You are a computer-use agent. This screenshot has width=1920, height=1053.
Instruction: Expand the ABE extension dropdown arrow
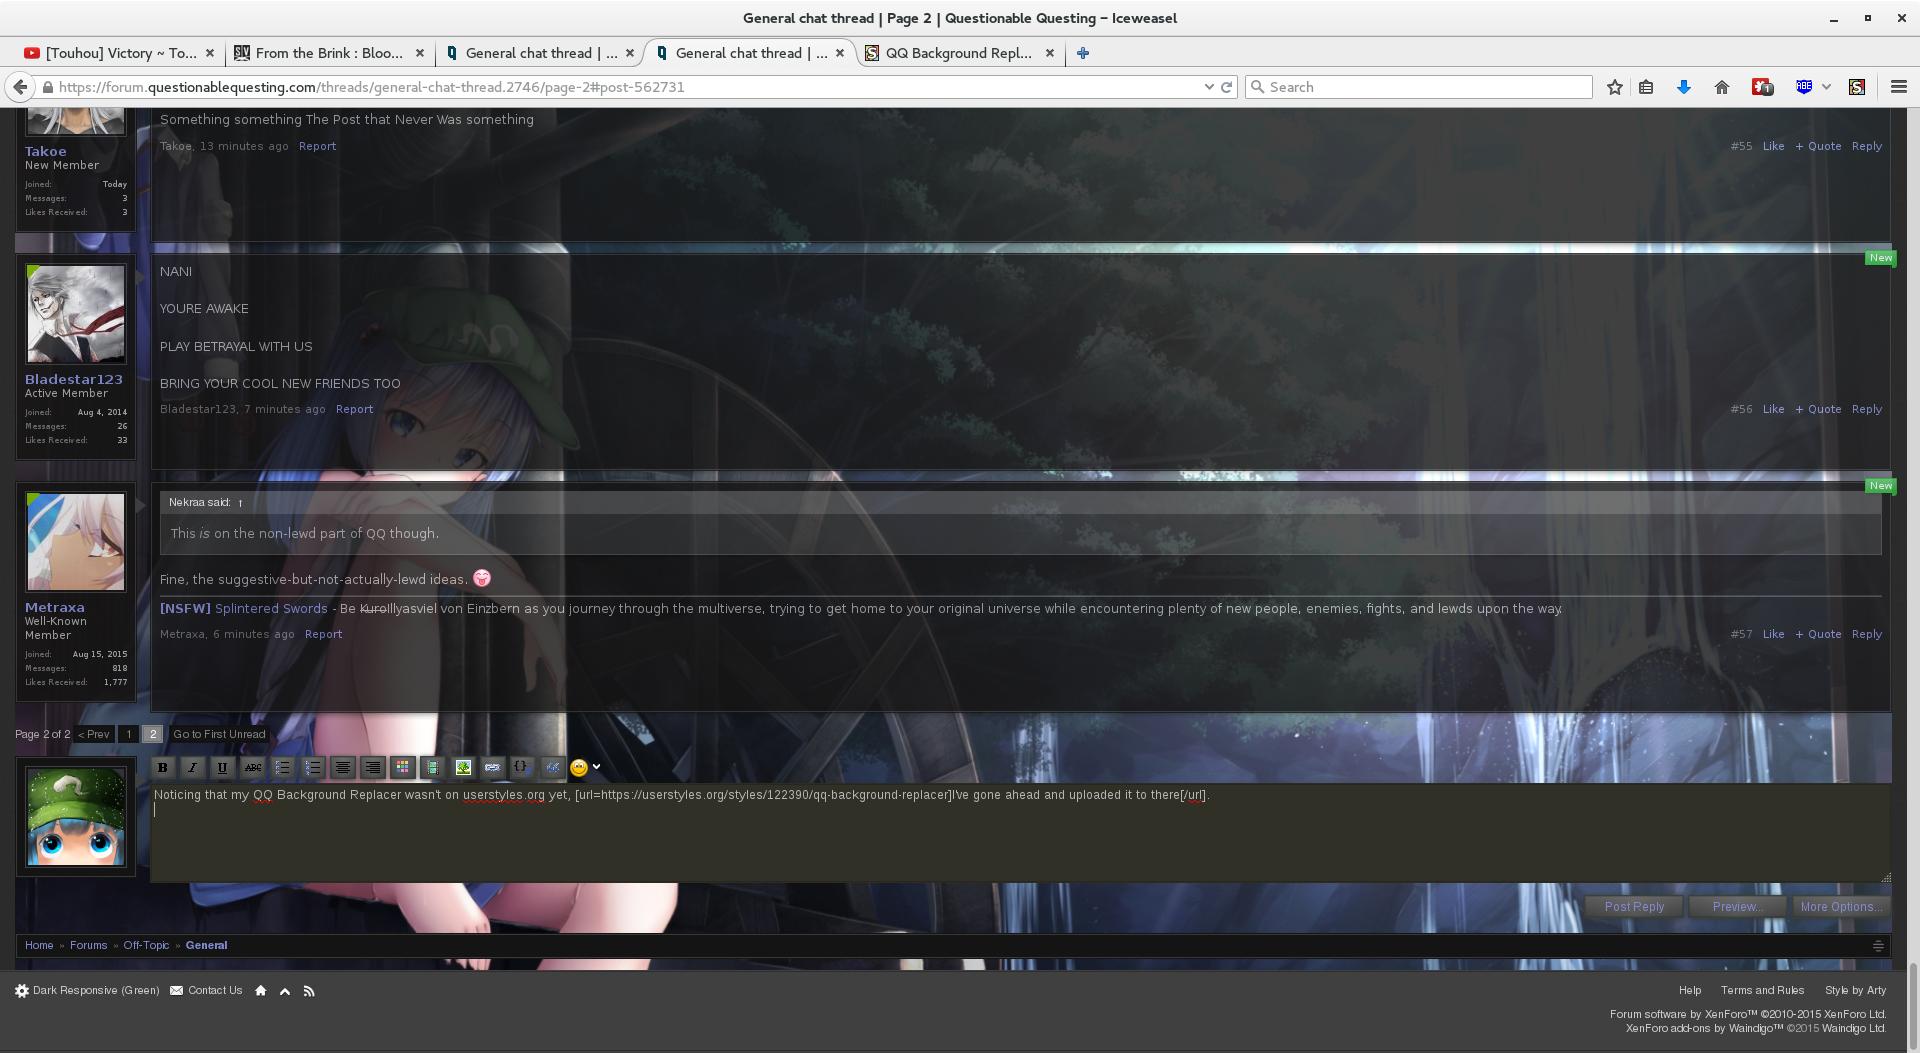[1826, 87]
